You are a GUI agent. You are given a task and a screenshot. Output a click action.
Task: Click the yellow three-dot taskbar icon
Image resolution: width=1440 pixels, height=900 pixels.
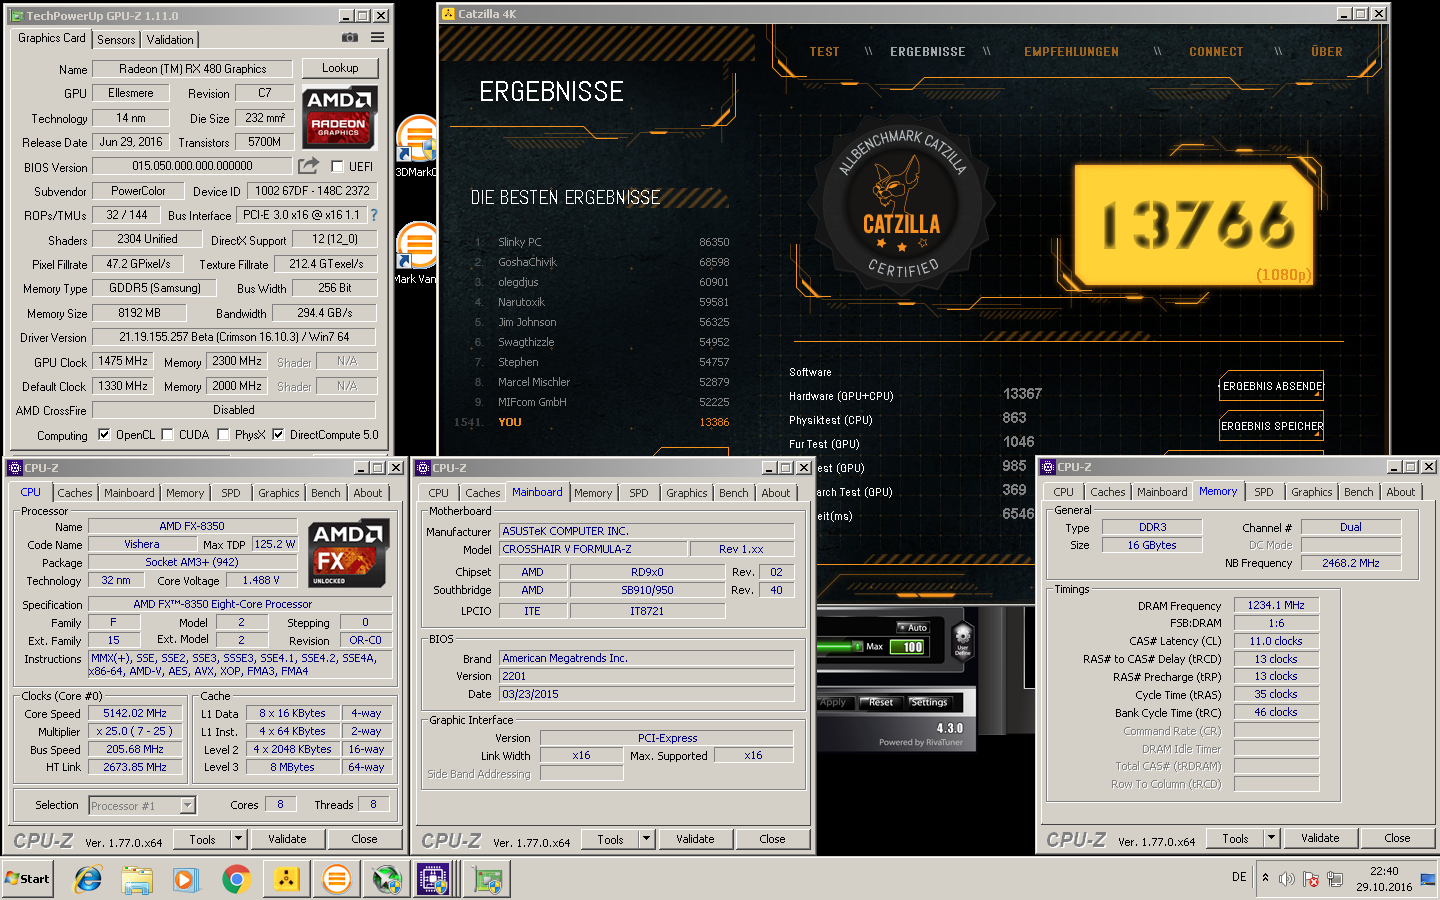tap(286, 879)
